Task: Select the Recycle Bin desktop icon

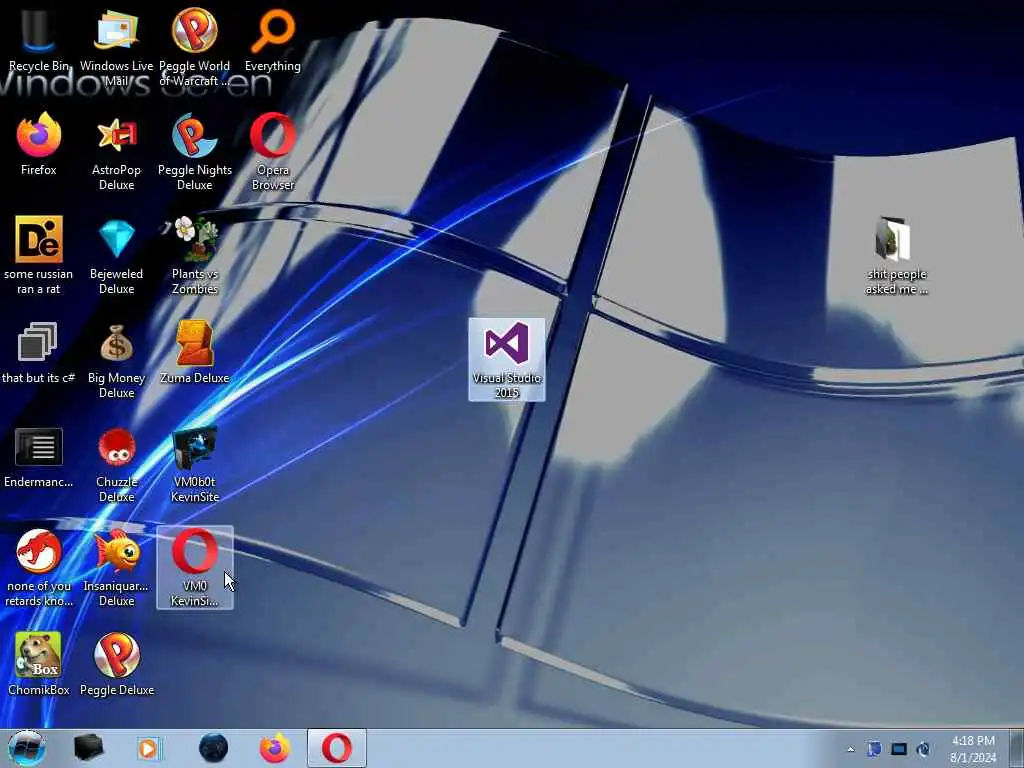Action: coord(39,40)
